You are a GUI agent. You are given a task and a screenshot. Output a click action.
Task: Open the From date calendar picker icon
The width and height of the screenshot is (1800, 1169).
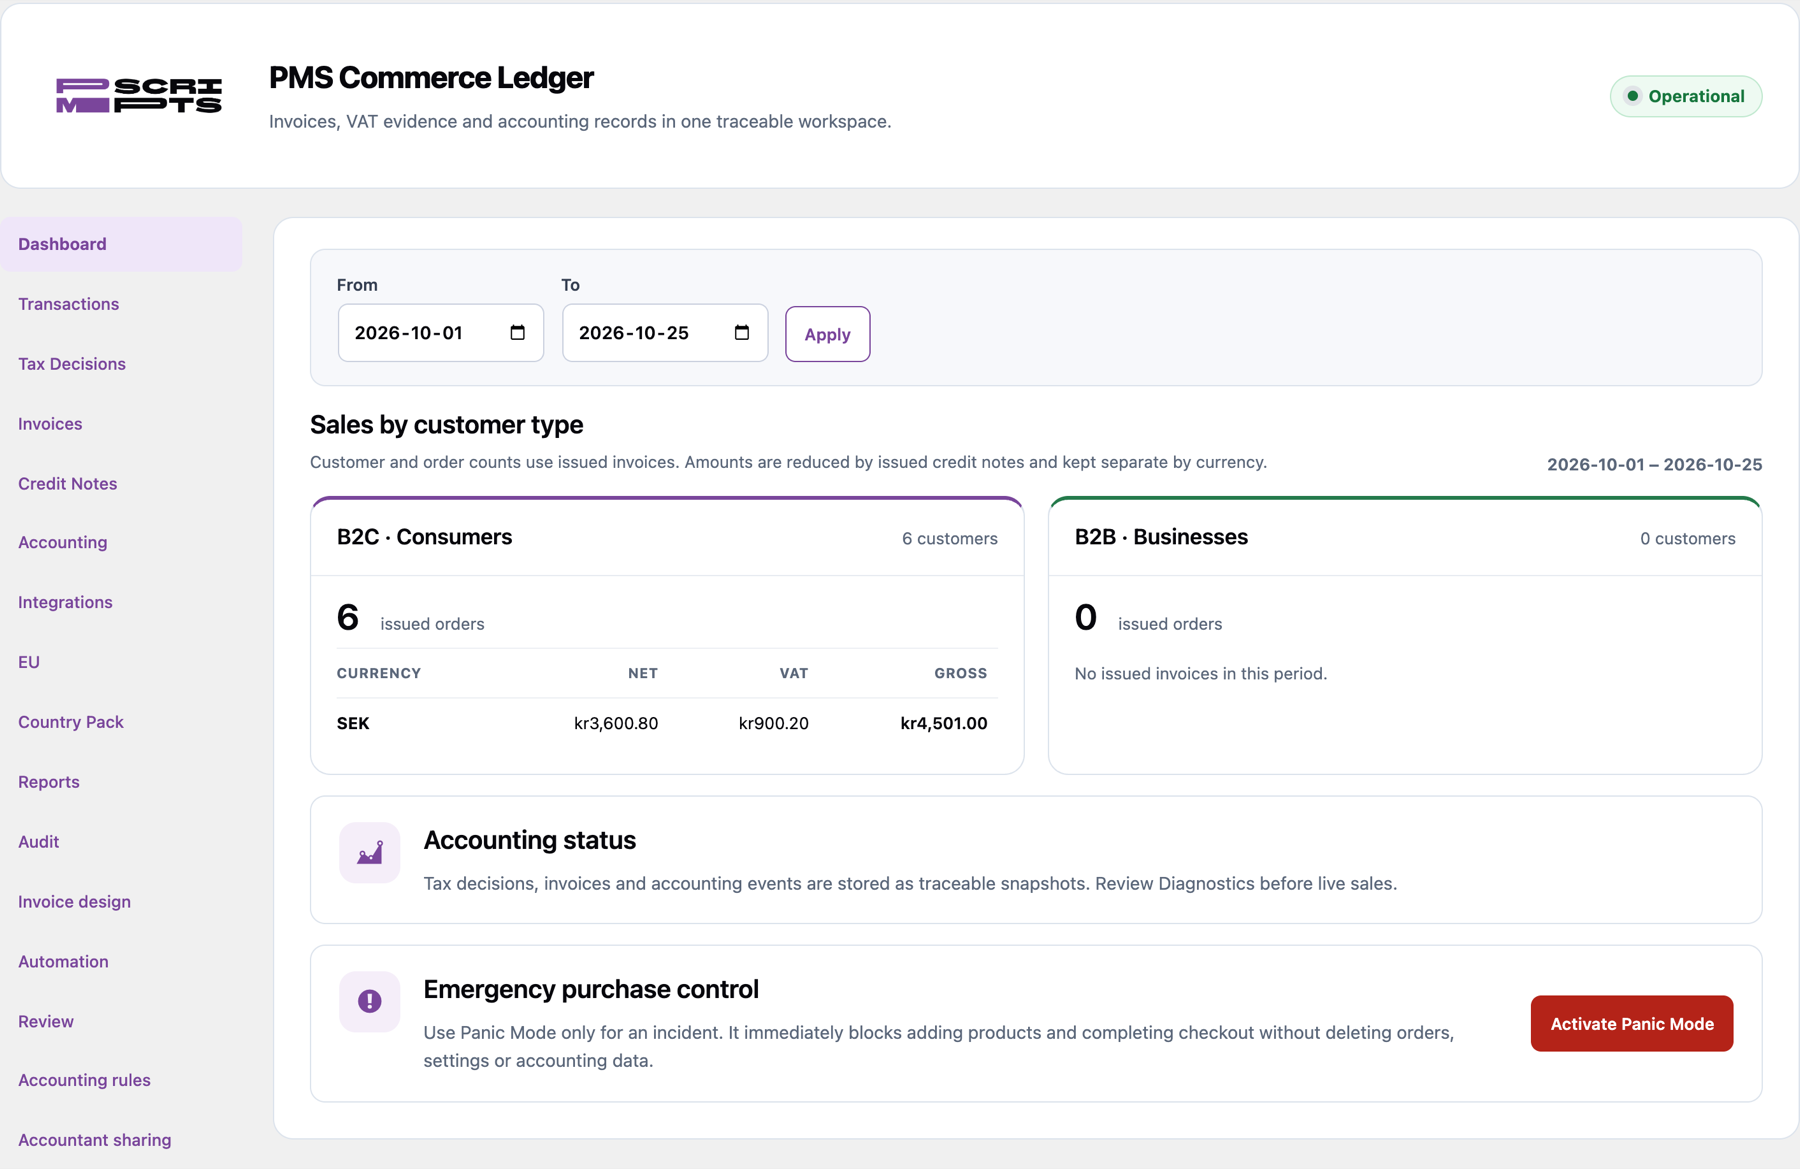click(517, 332)
